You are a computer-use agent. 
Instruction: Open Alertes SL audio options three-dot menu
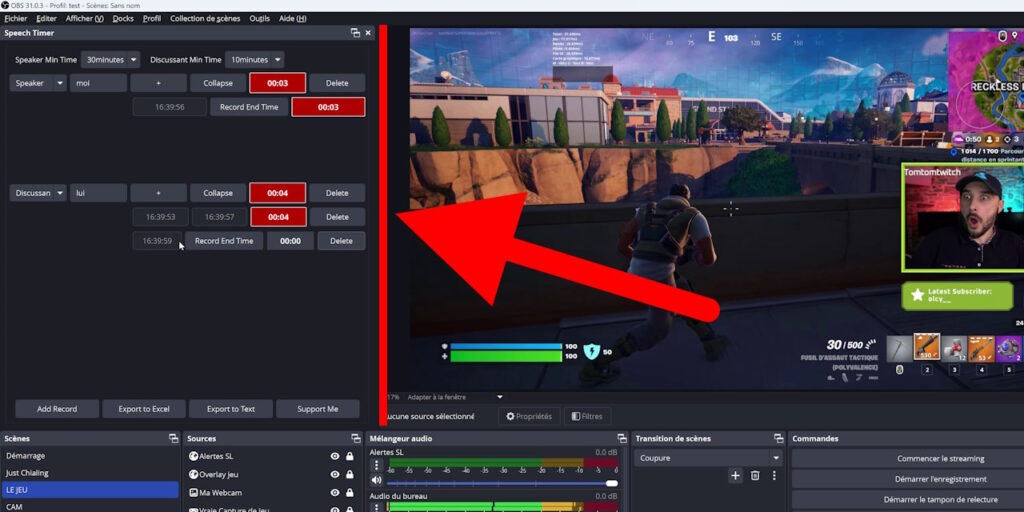point(377,465)
